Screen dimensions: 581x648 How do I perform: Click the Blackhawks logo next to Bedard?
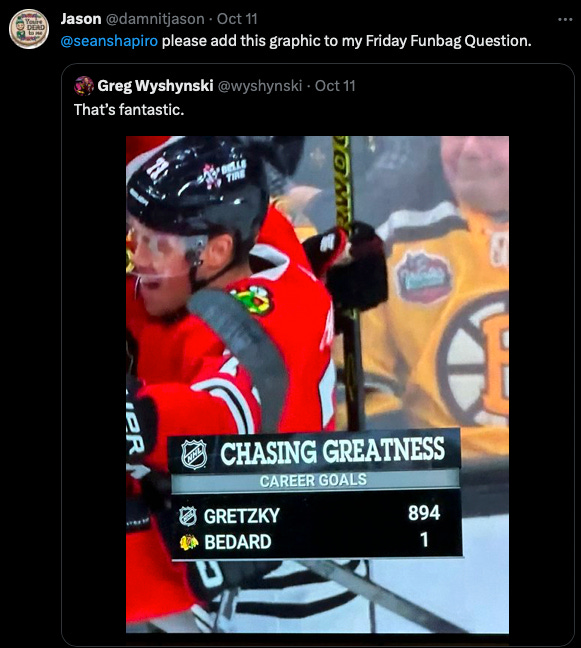(x=189, y=542)
